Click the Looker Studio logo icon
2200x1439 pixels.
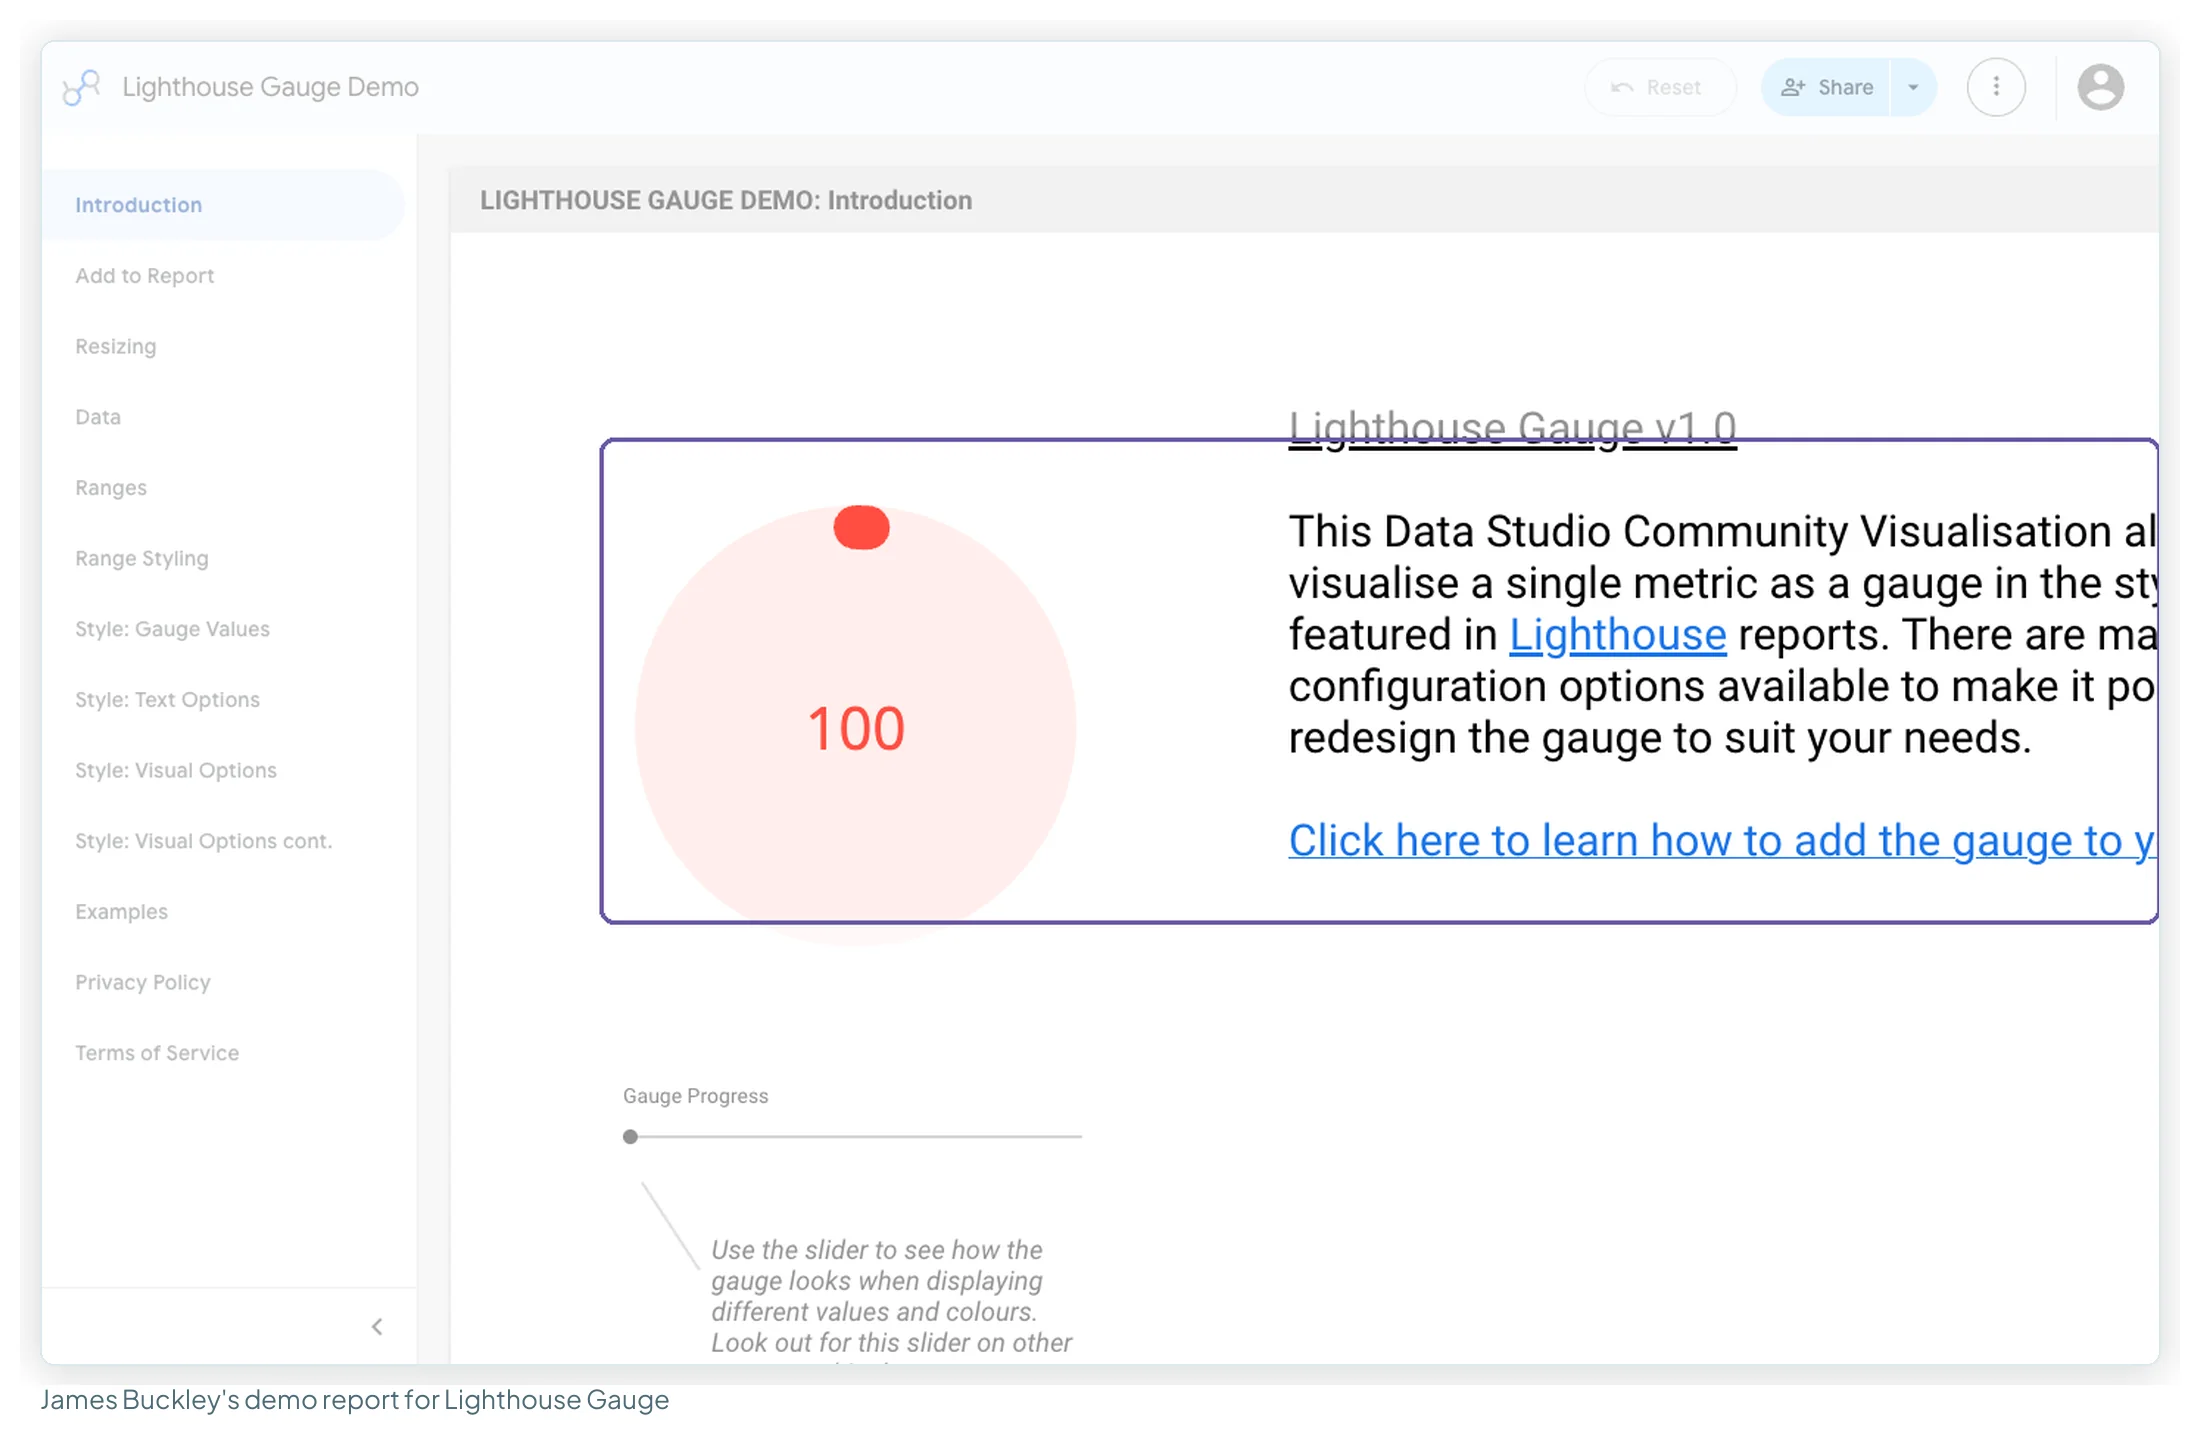tap(81, 87)
